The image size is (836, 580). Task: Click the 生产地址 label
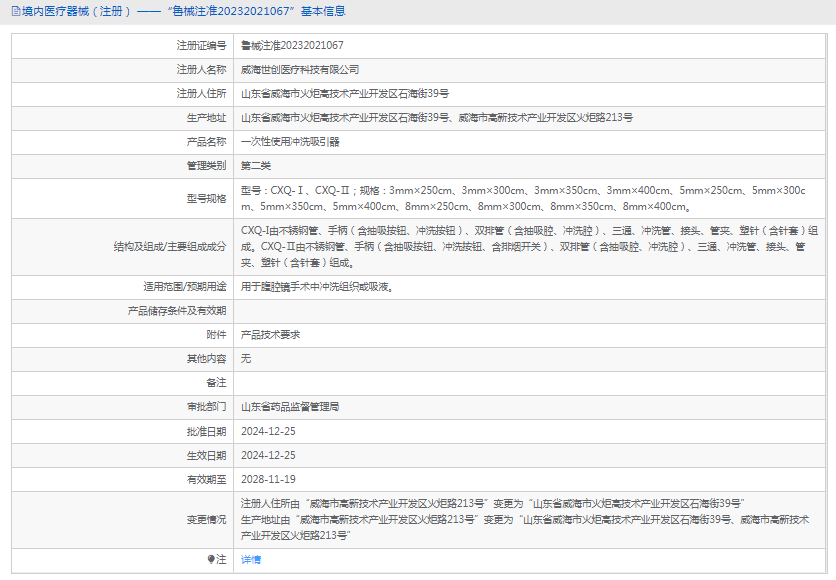[x=206, y=117]
